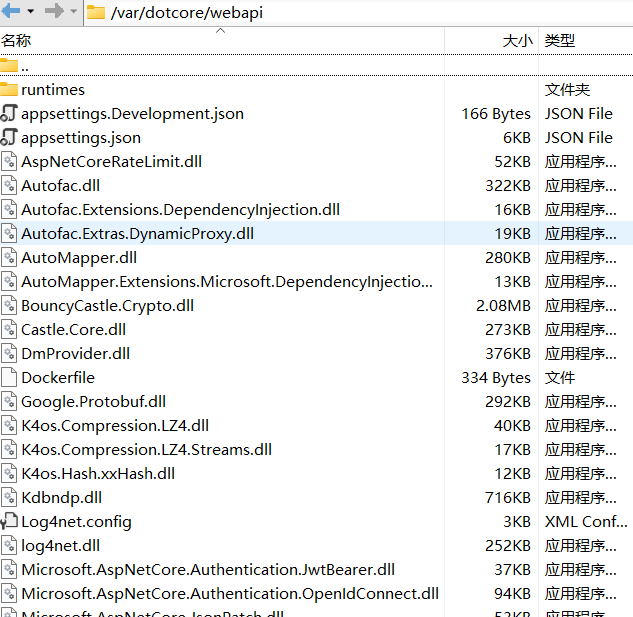
Task: Click the appsettings.Development.json file icon
Action: 9,113
